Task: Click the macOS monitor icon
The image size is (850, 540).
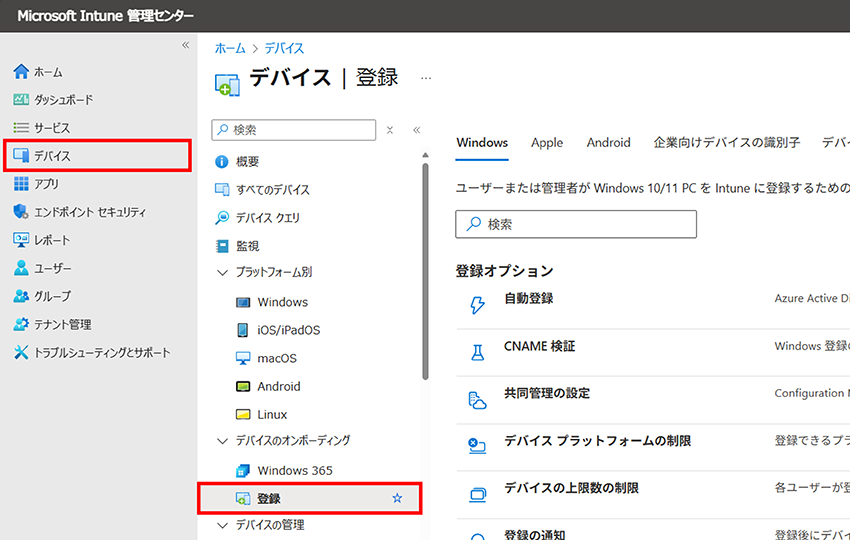Action: [x=243, y=358]
